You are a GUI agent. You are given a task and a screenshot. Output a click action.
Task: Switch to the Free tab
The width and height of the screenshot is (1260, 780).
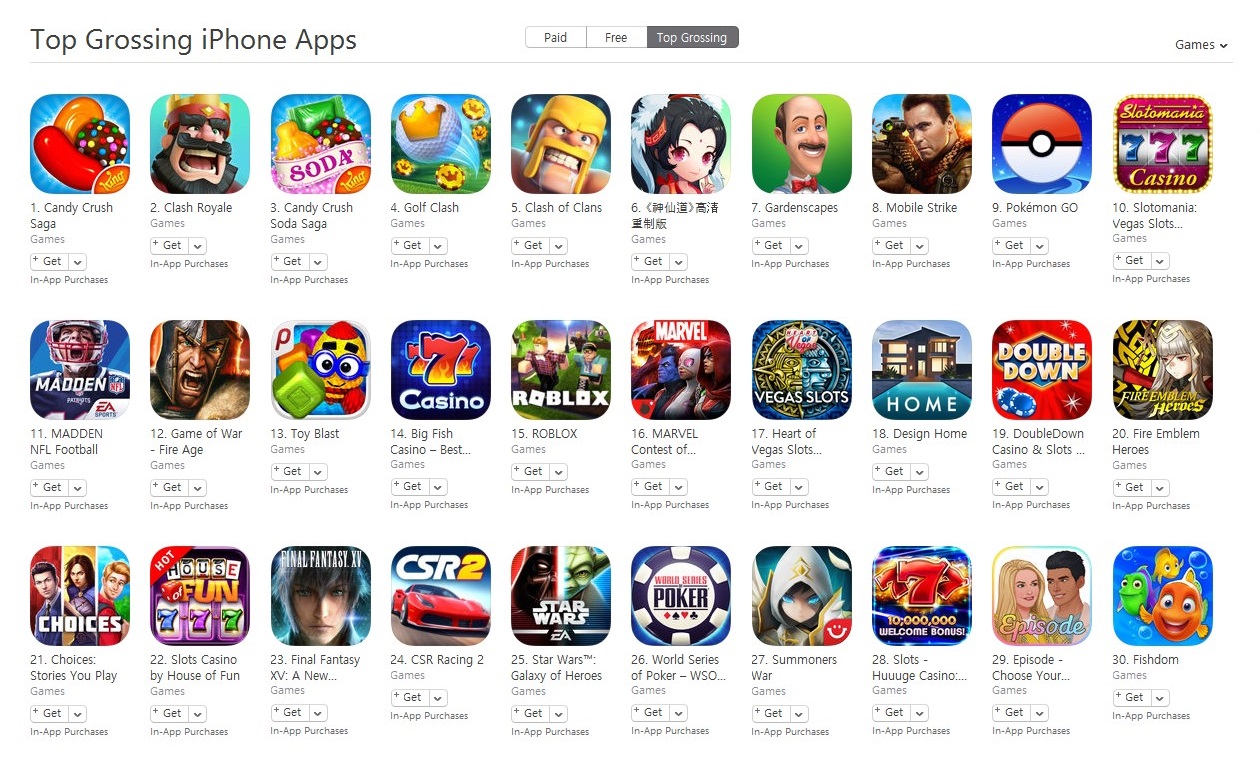[x=616, y=38]
